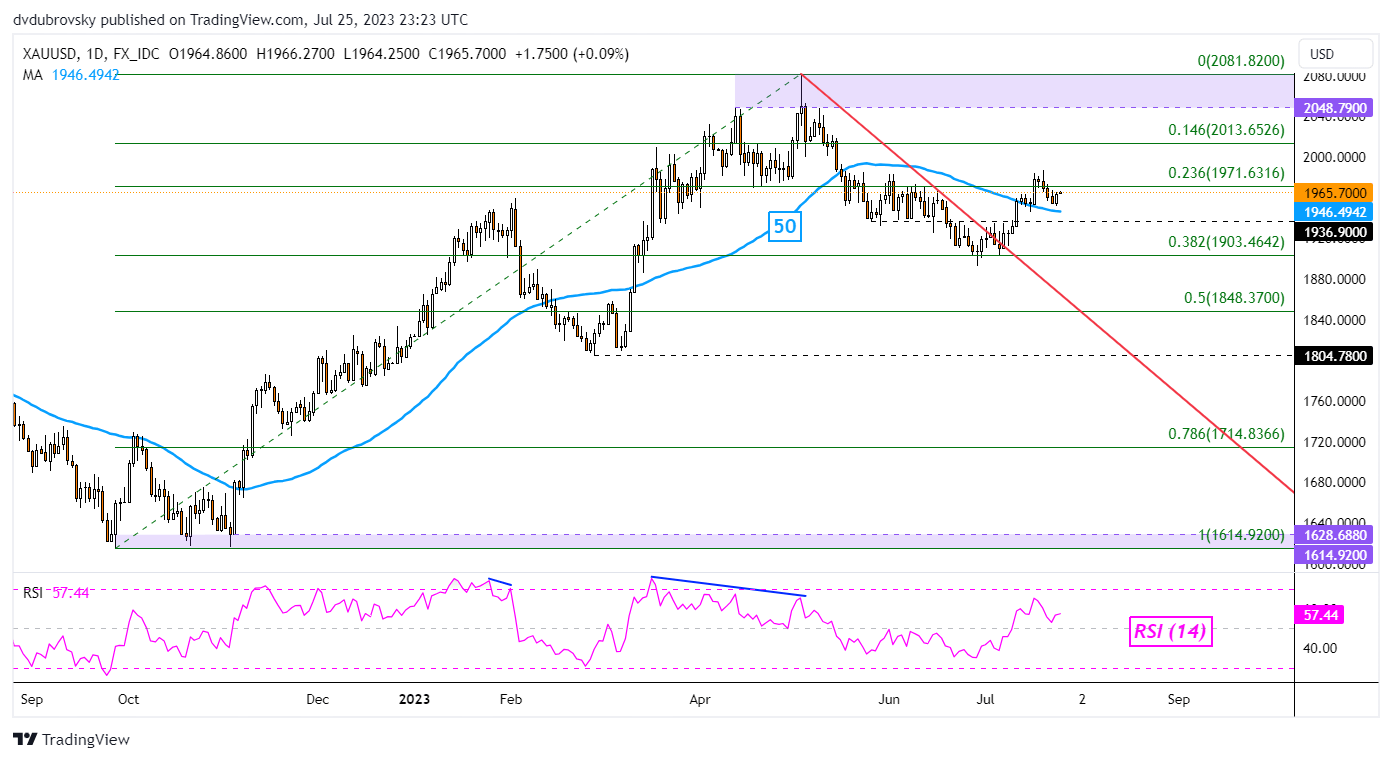
Task: Click the black 1936.9000 price level label
Action: [1335, 232]
